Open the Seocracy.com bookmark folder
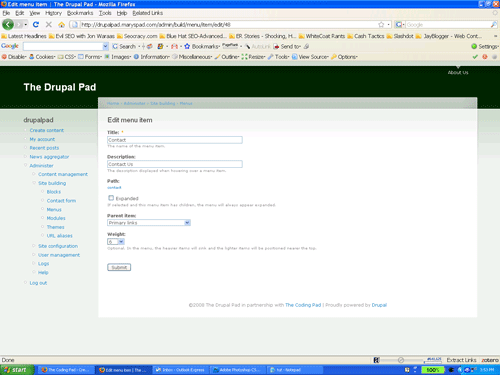This screenshot has height=375, width=500. [x=137, y=36]
